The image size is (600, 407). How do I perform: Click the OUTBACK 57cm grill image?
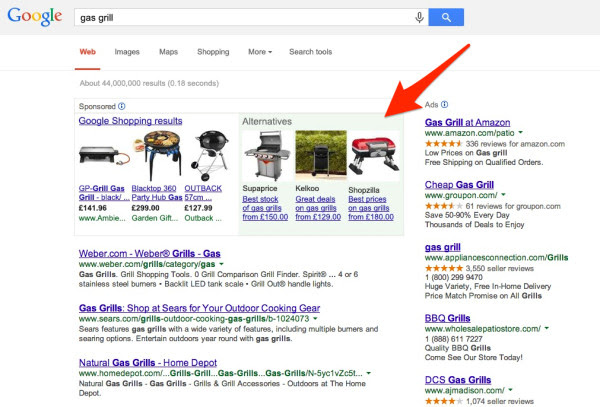coord(210,155)
